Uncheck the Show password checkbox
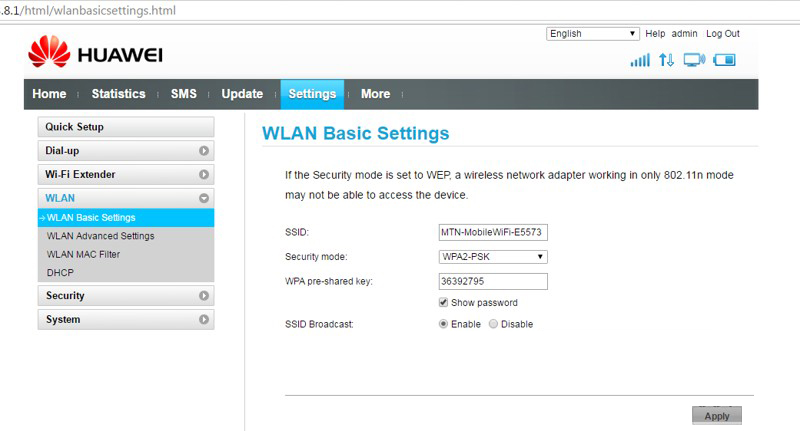Viewport: 800px width, 431px height. point(444,303)
